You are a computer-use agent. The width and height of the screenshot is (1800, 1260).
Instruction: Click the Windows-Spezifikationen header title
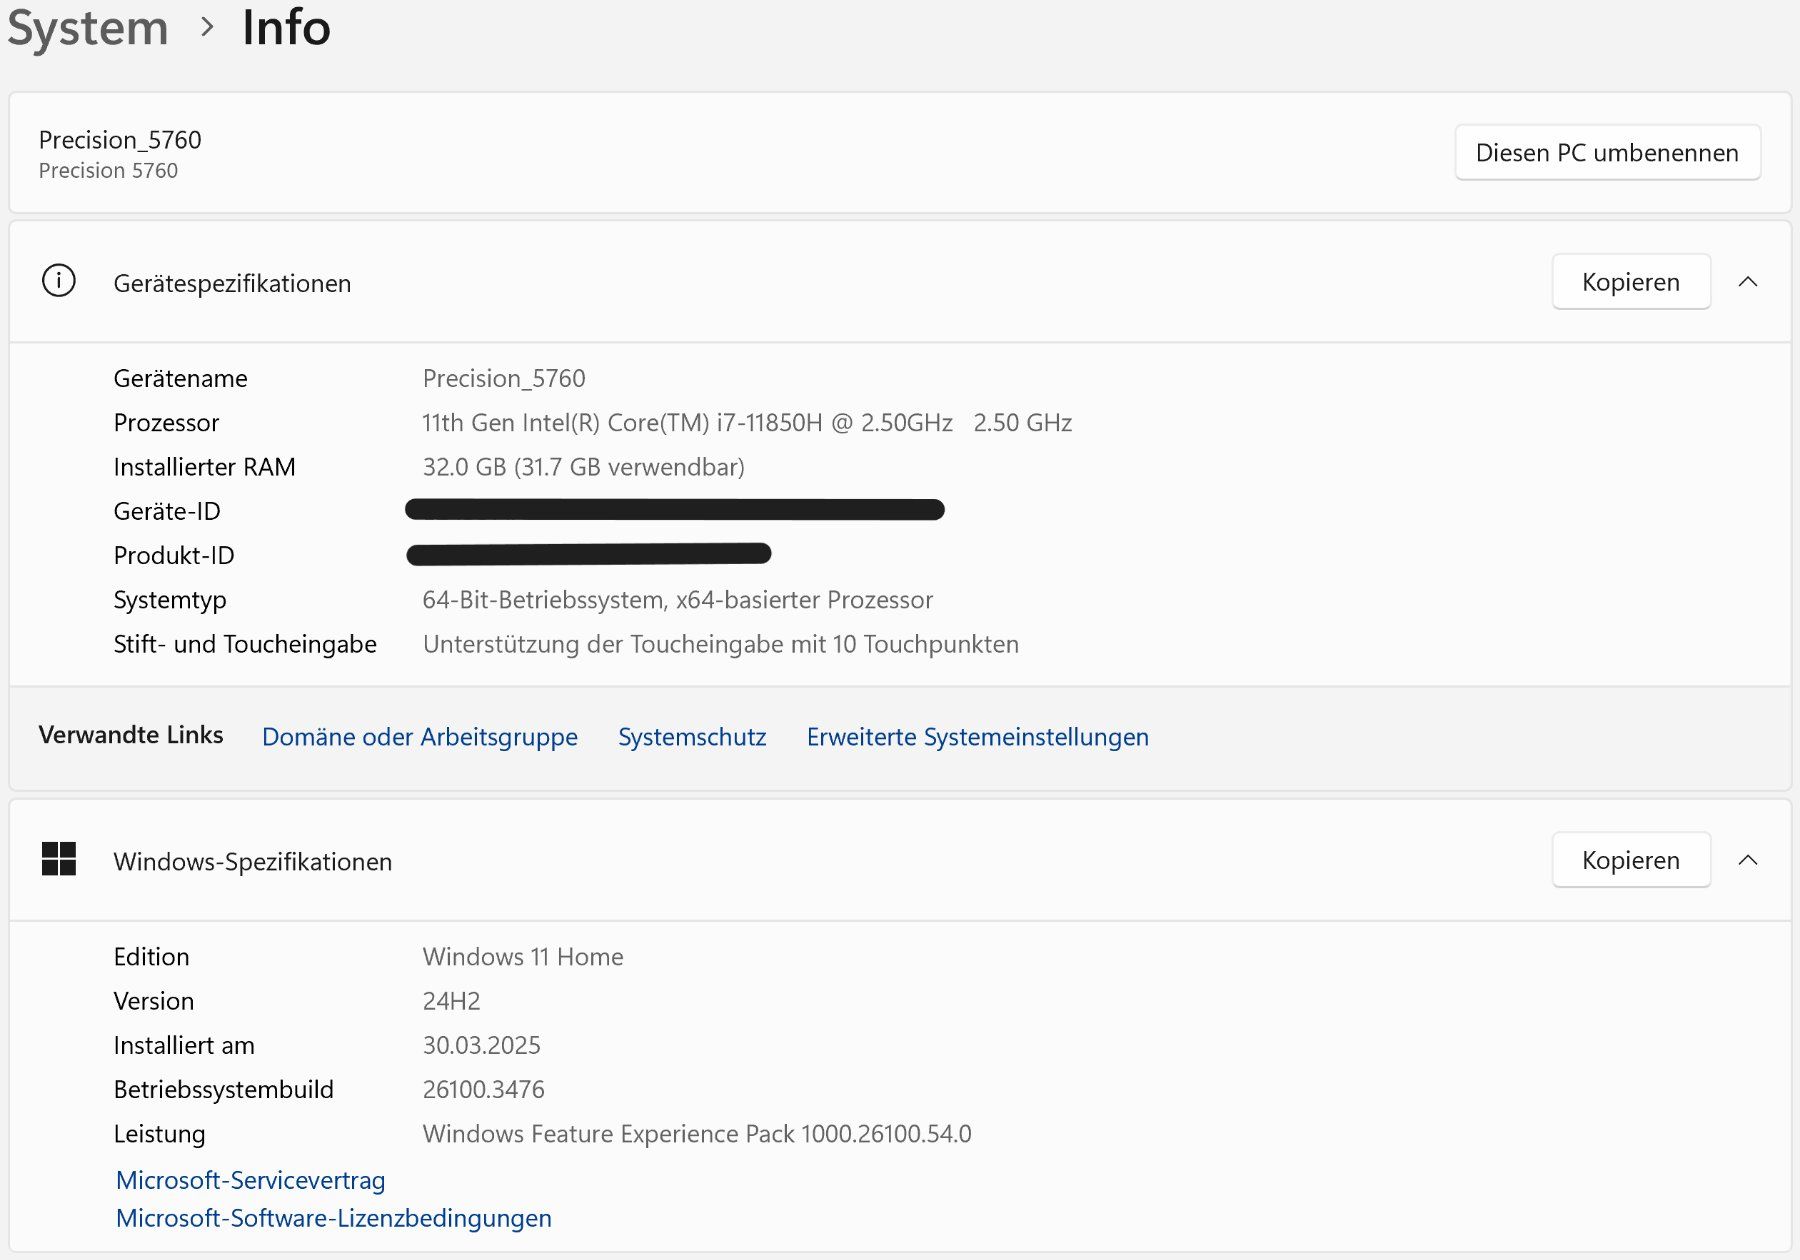coord(253,861)
